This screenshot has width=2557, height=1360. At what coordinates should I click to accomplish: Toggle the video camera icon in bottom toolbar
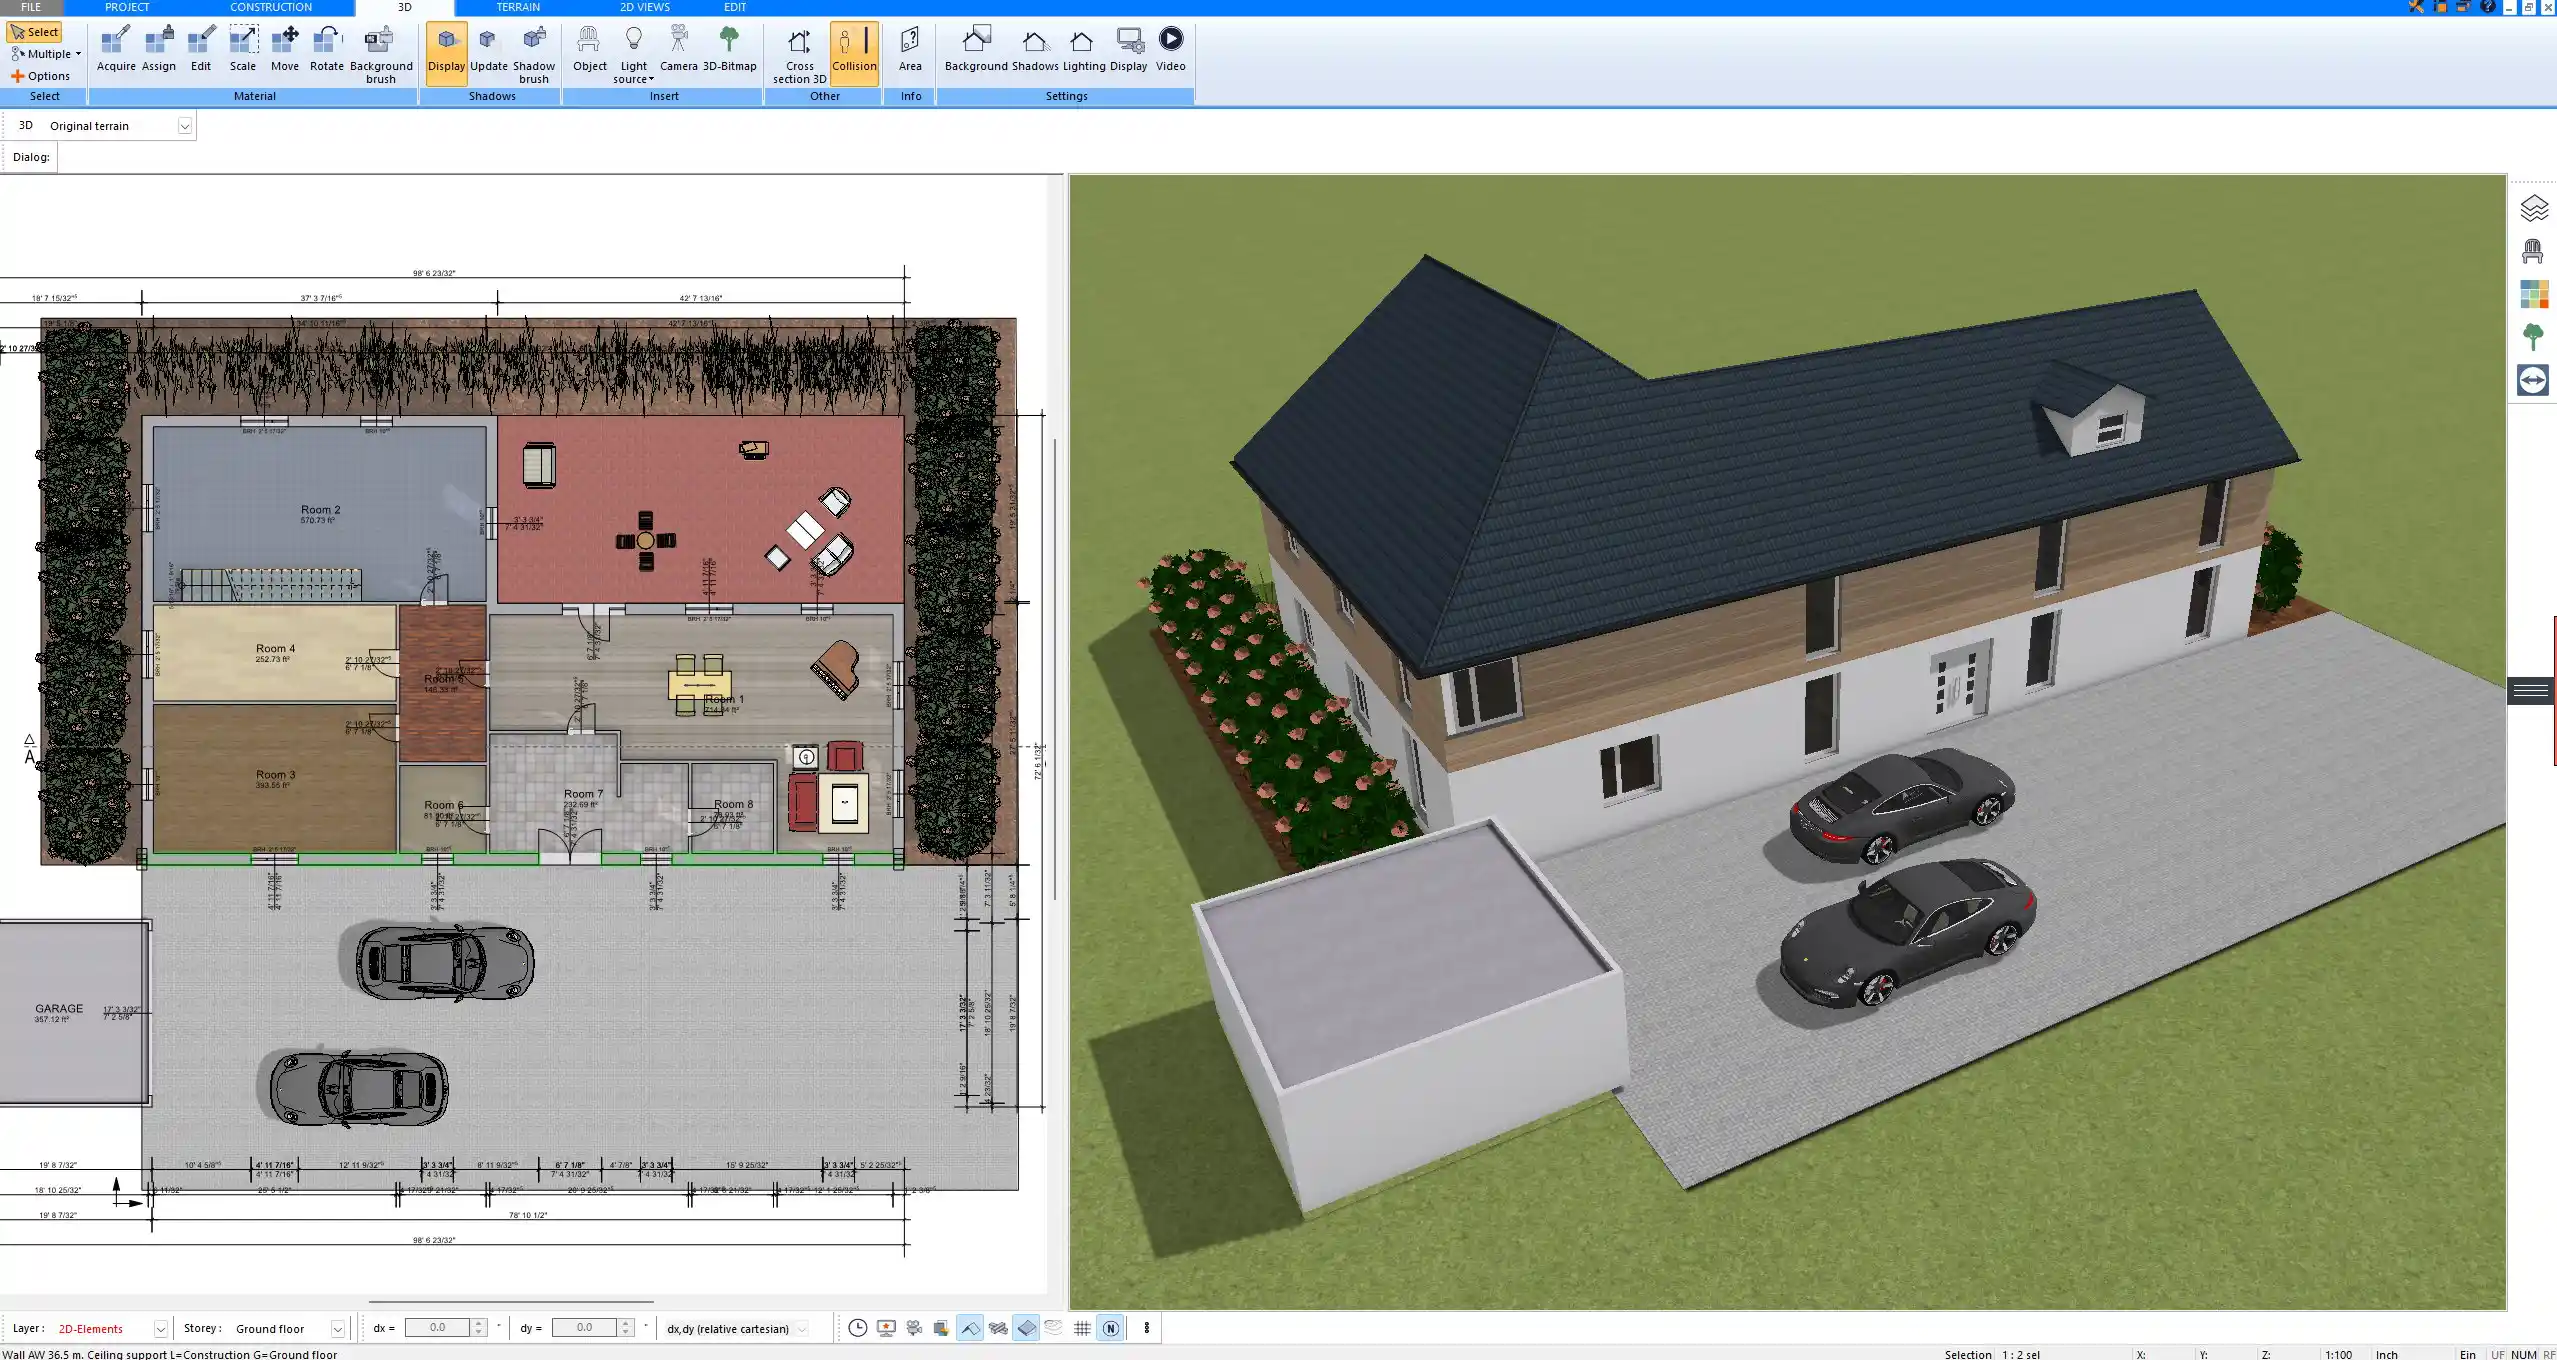coord(914,1328)
